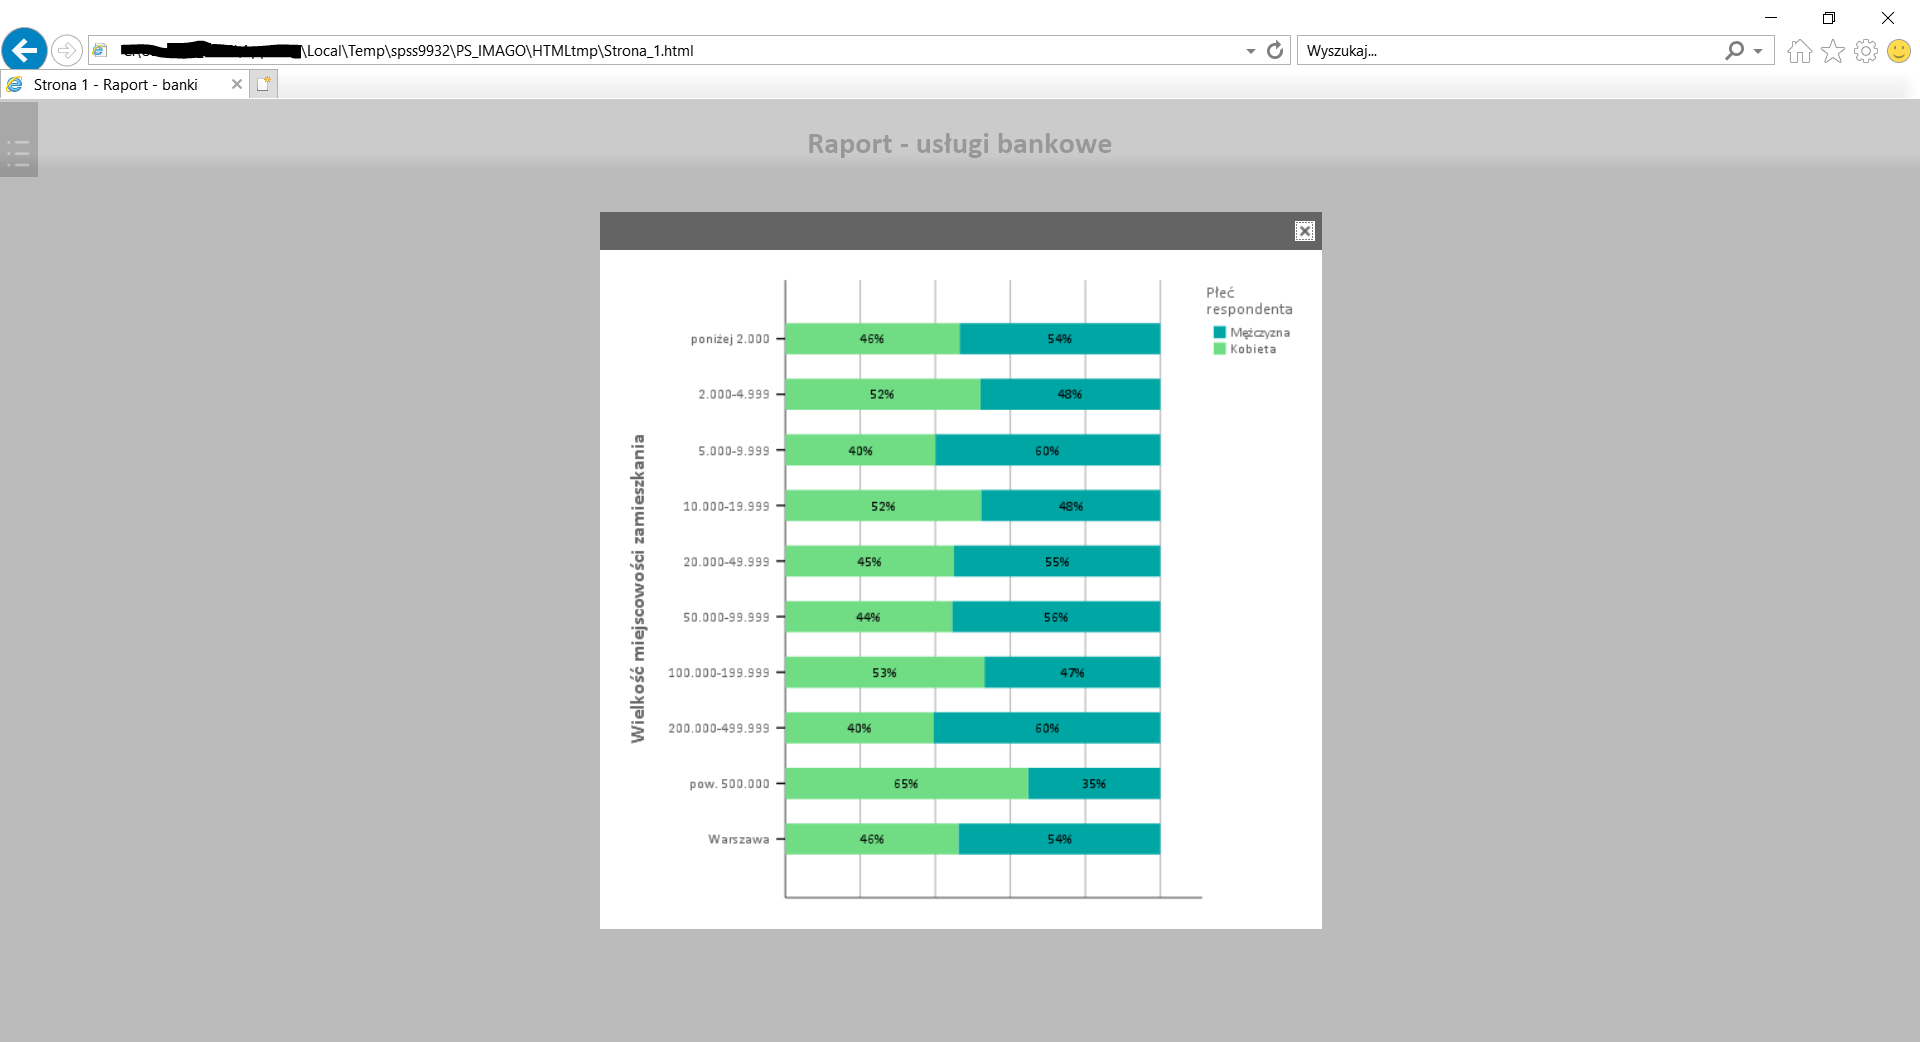
Task: Click the 'poniżej 2.000' axis label
Action: click(x=730, y=339)
